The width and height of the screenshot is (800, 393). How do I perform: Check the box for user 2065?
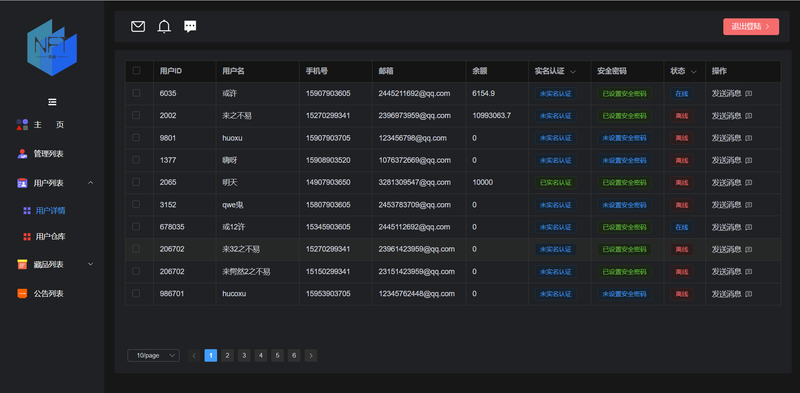coord(136,182)
